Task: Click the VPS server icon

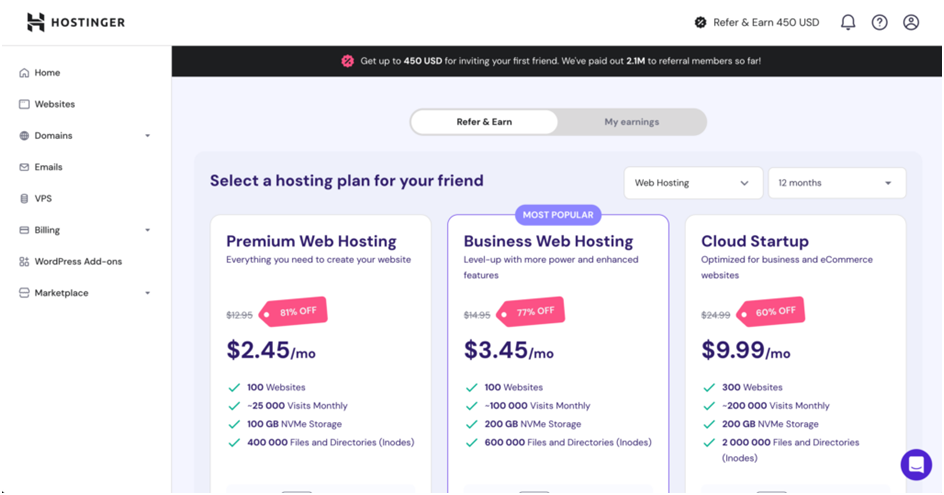Action: pyautogui.click(x=24, y=199)
